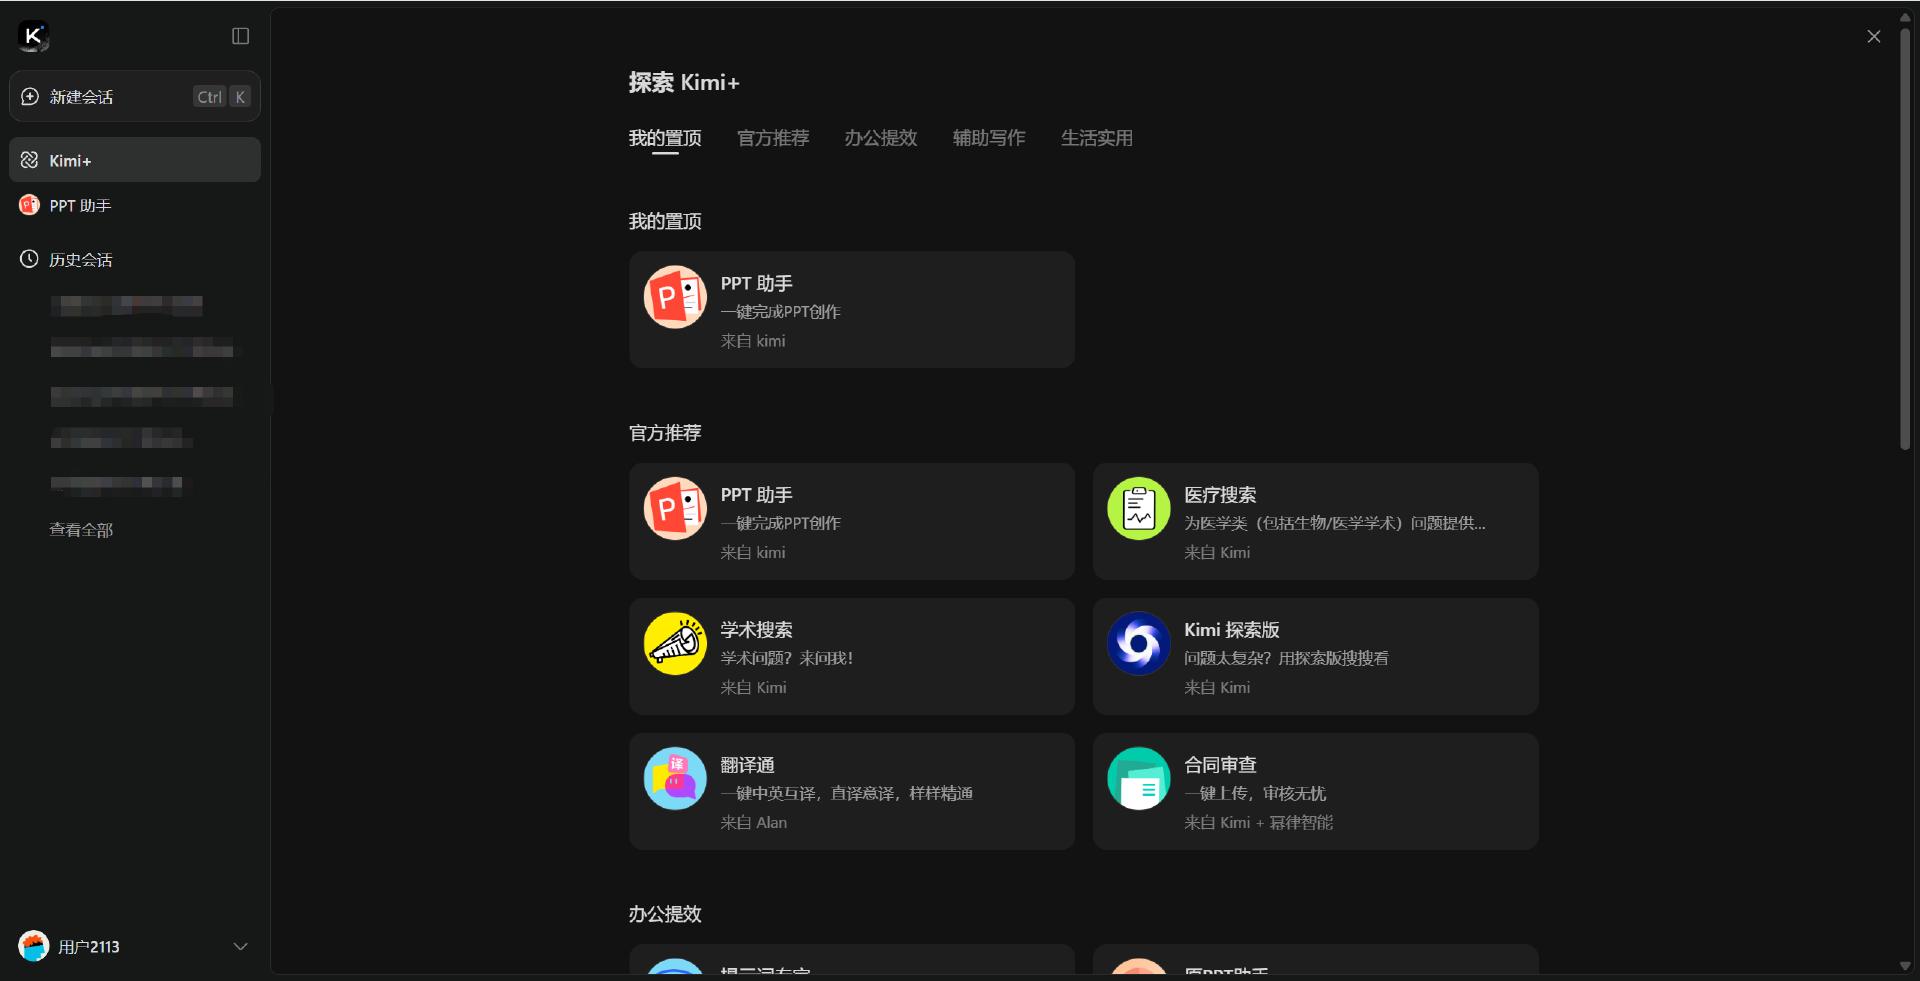
Task: Start a new chat via 新建会话
Action: click(x=135, y=97)
